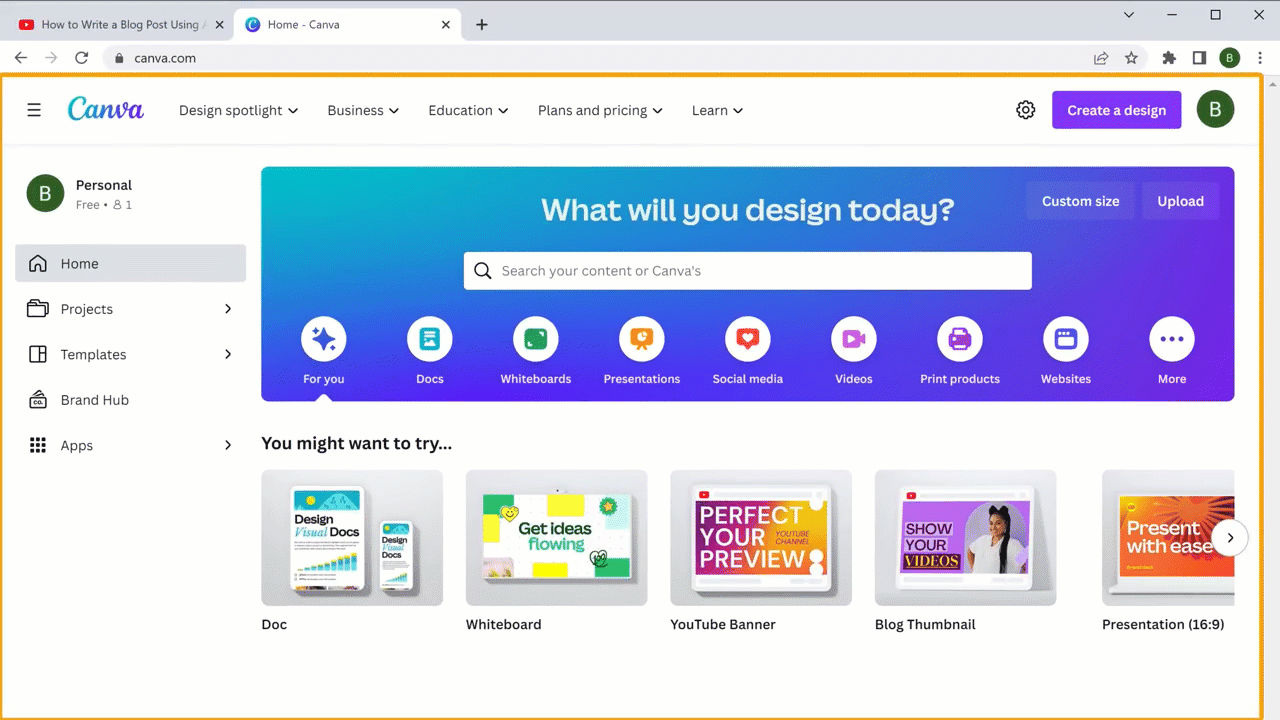1280x720 pixels.
Task: Open the Chrome three-dot menu
Action: tap(1259, 58)
